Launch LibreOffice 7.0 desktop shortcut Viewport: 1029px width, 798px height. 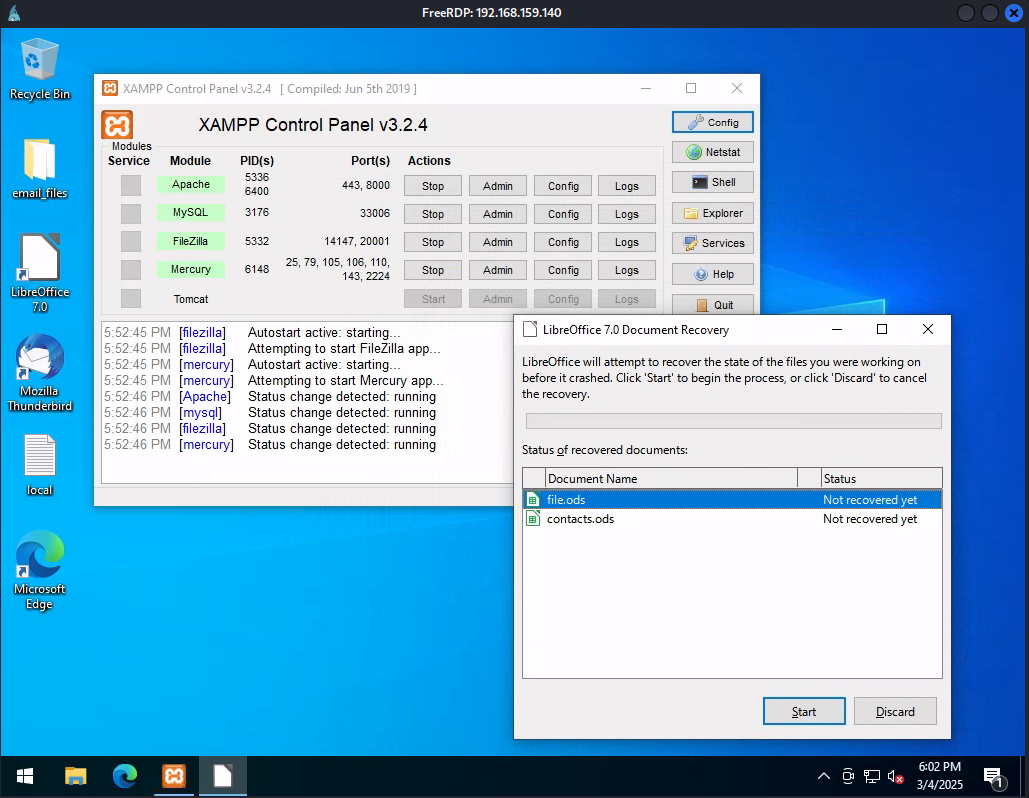click(39, 272)
